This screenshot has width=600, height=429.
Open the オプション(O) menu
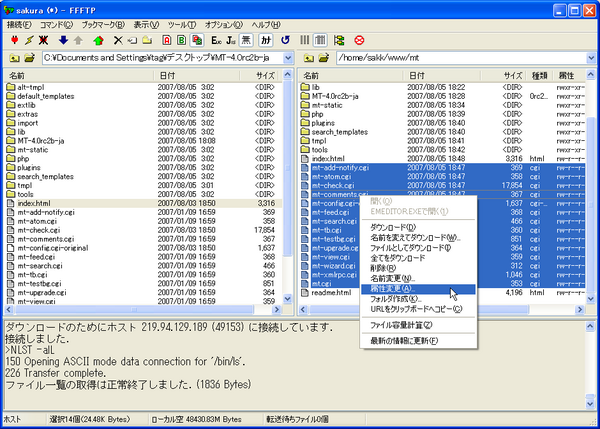click(x=223, y=25)
